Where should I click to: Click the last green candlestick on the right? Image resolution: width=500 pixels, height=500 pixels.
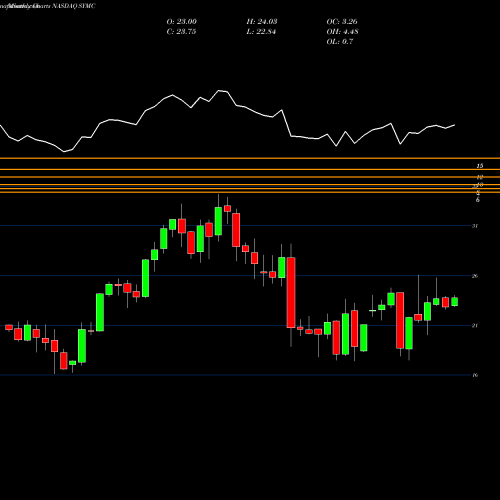click(x=454, y=302)
